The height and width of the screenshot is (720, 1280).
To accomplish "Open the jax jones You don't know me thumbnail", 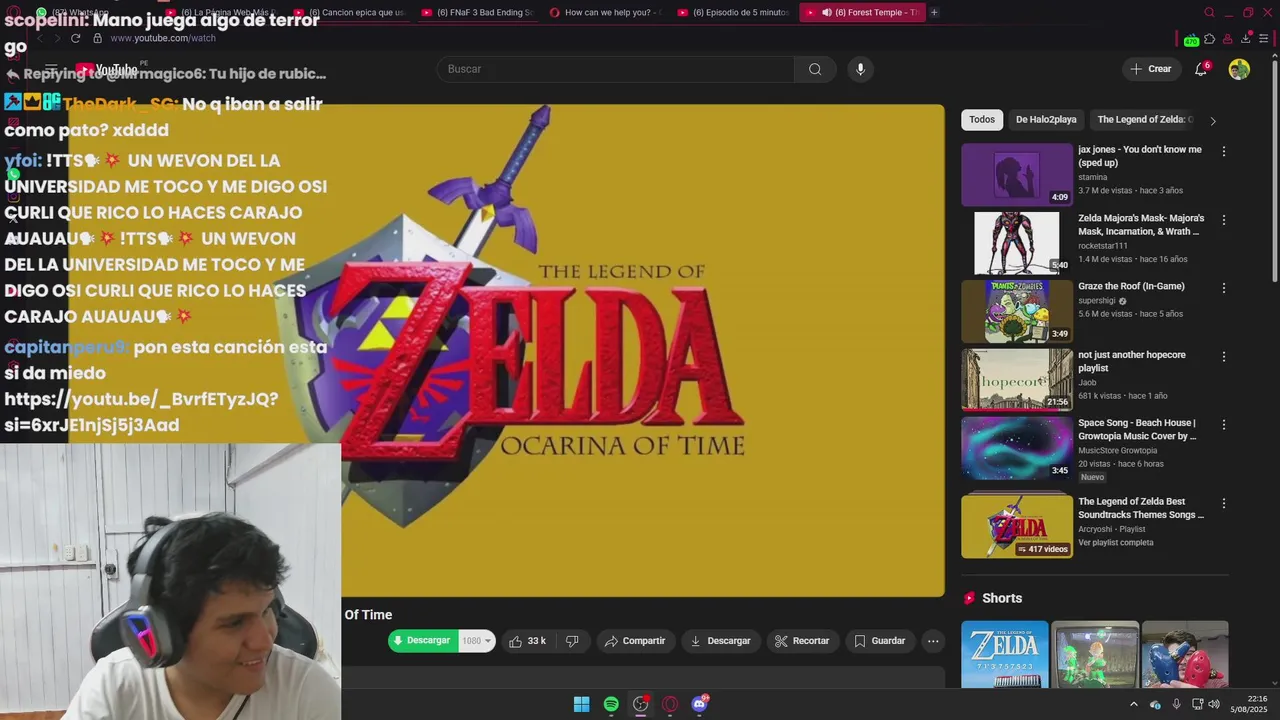I will (x=1017, y=175).
